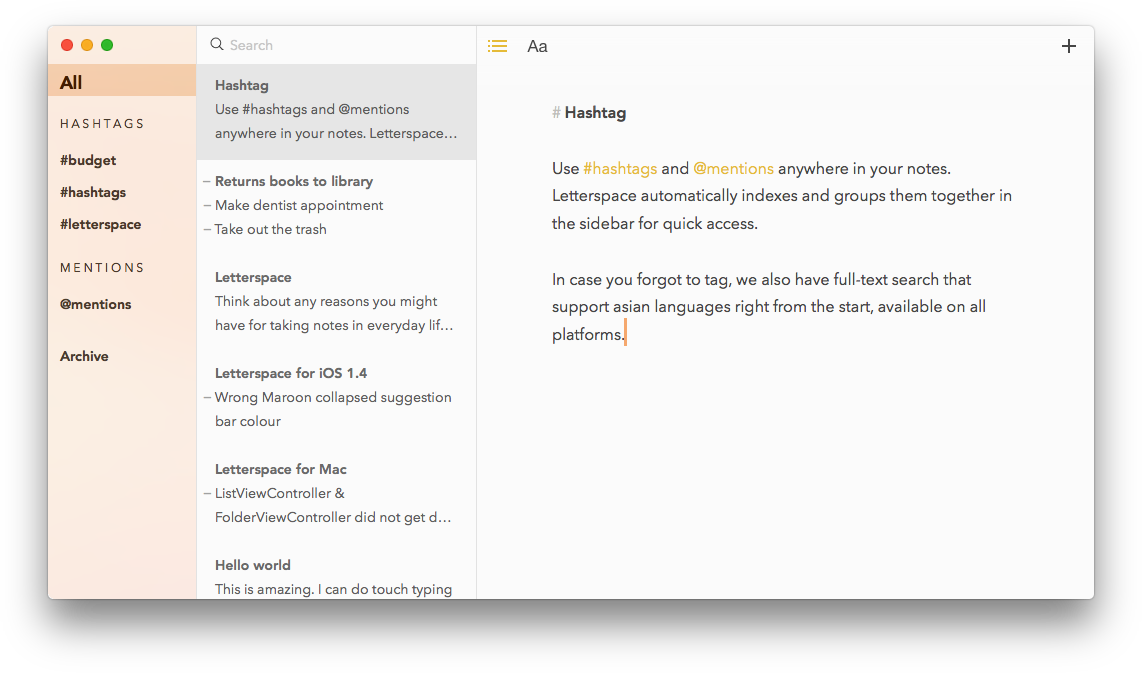Viewport: 1142px width, 673px height.
Task: Click the @mentions link in editor
Action: (733, 169)
